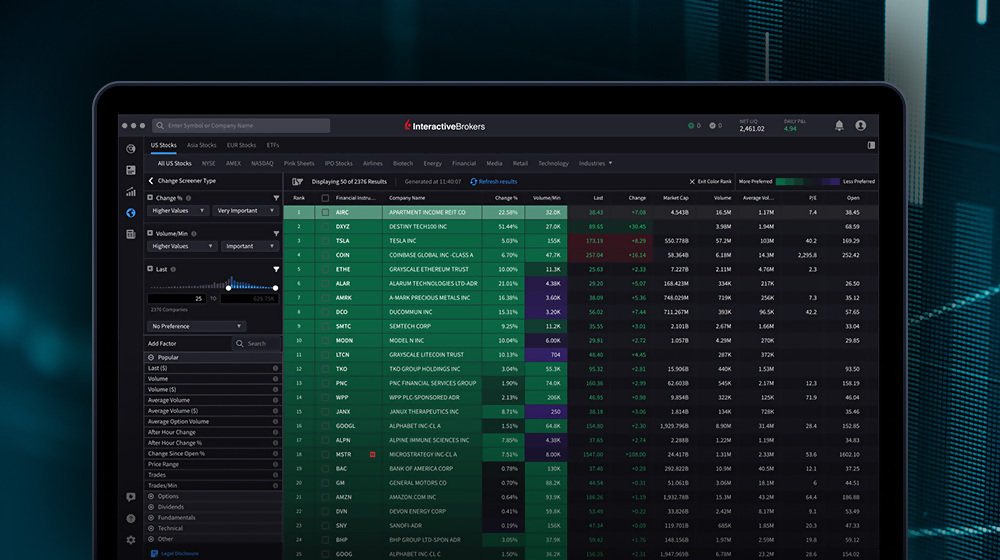Image resolution: width=1000 pixels, height=560 pixels.
Task: Open the 'No Preference' dropdown
Action: pos(197,326)
